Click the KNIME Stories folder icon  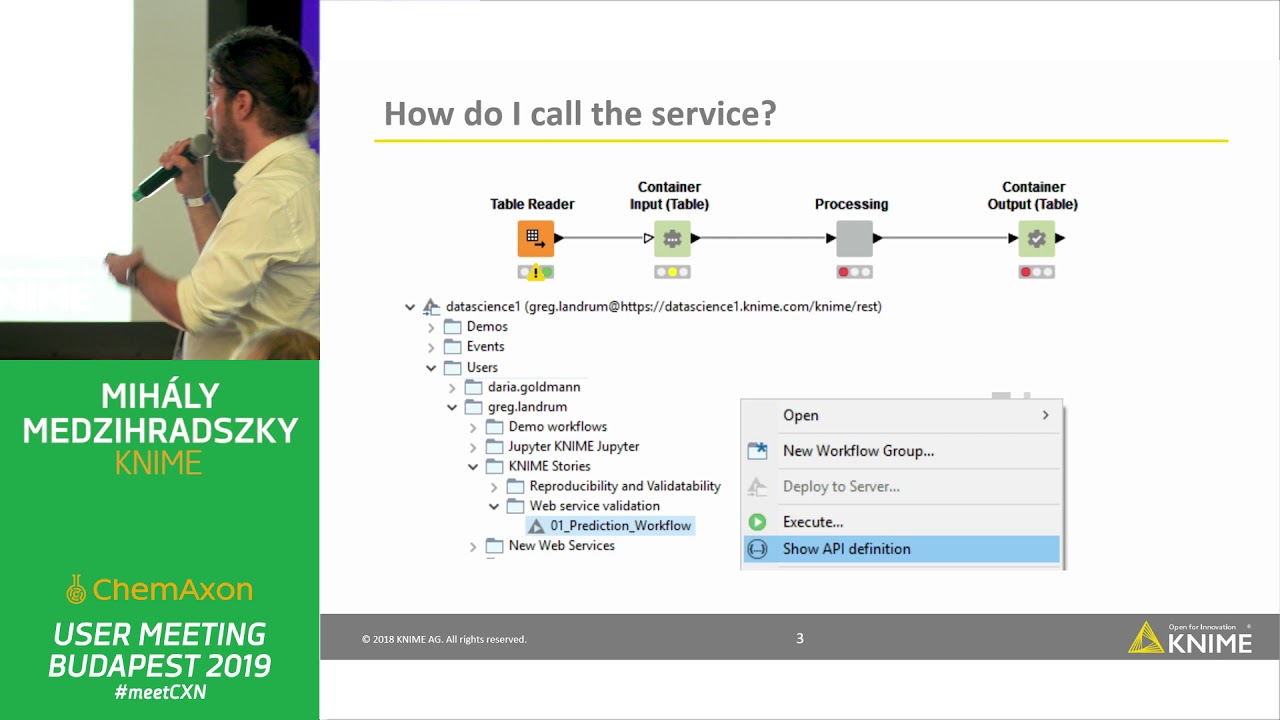click(x=494, y=466)
